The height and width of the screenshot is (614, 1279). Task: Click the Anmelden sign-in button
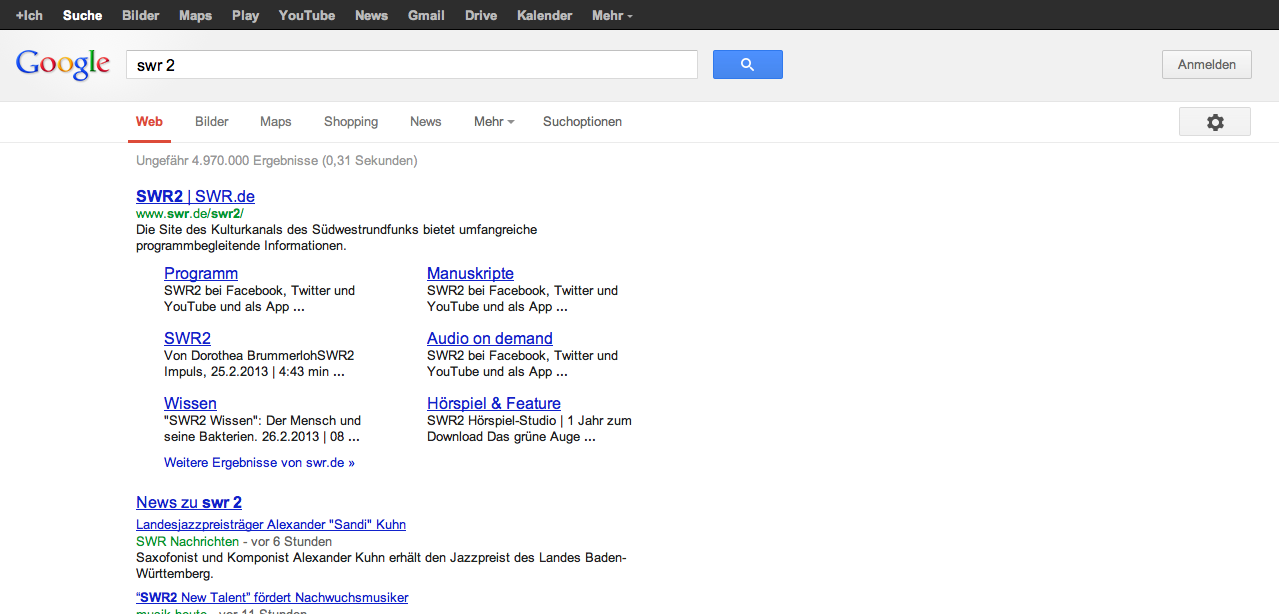click(1206, 65)
